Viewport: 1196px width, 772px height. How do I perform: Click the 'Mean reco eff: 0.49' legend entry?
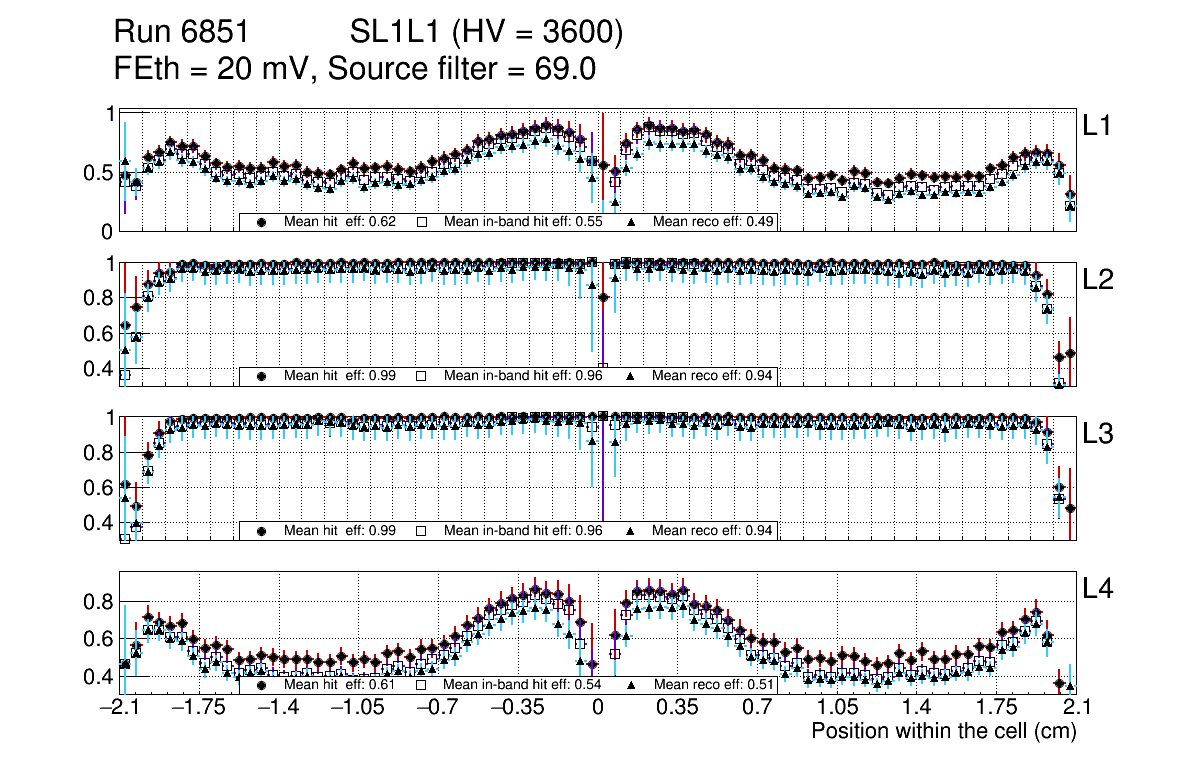point(712,222)
